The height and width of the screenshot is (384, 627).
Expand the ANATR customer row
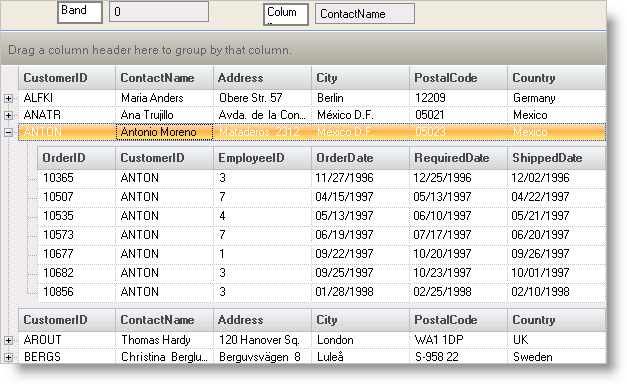coord(8,115)
